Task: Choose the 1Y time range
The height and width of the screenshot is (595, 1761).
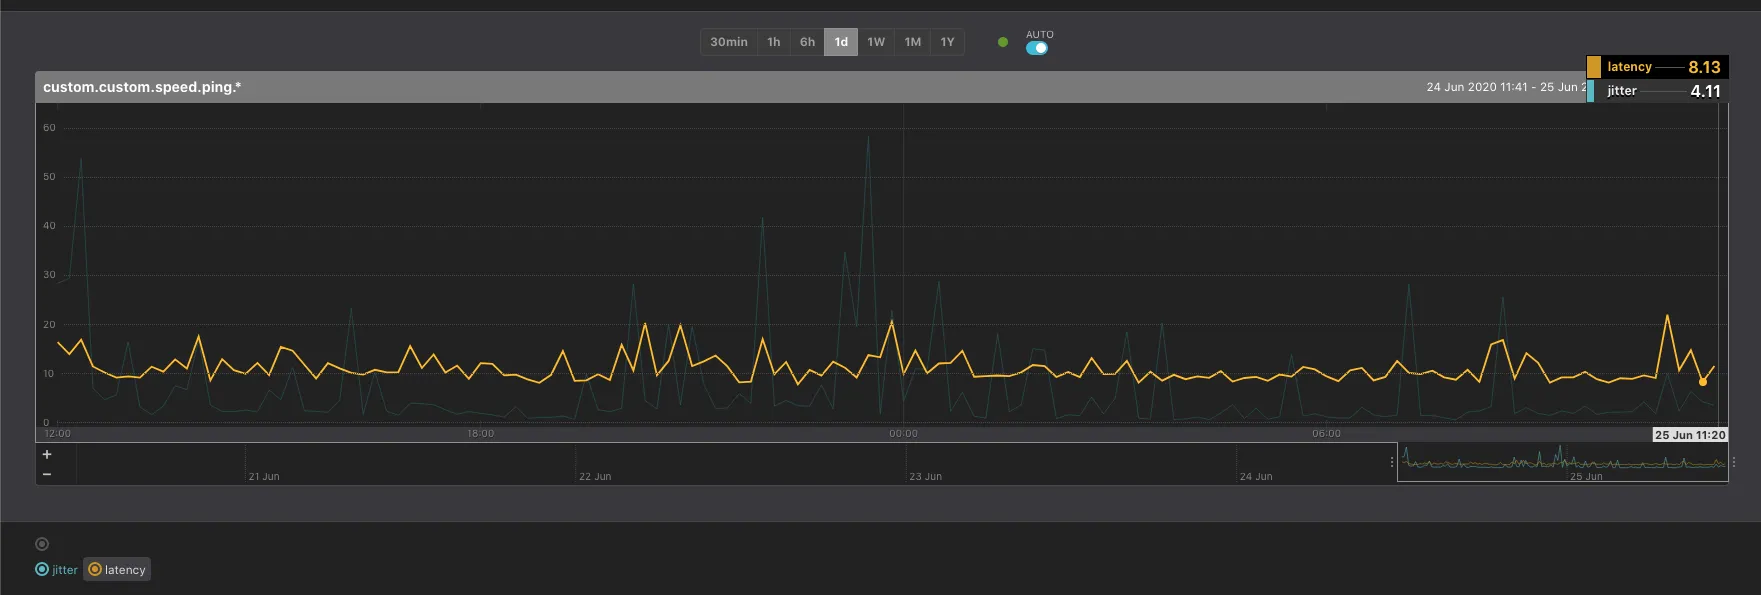Action: pyautogui.click(x=947, y=42)
